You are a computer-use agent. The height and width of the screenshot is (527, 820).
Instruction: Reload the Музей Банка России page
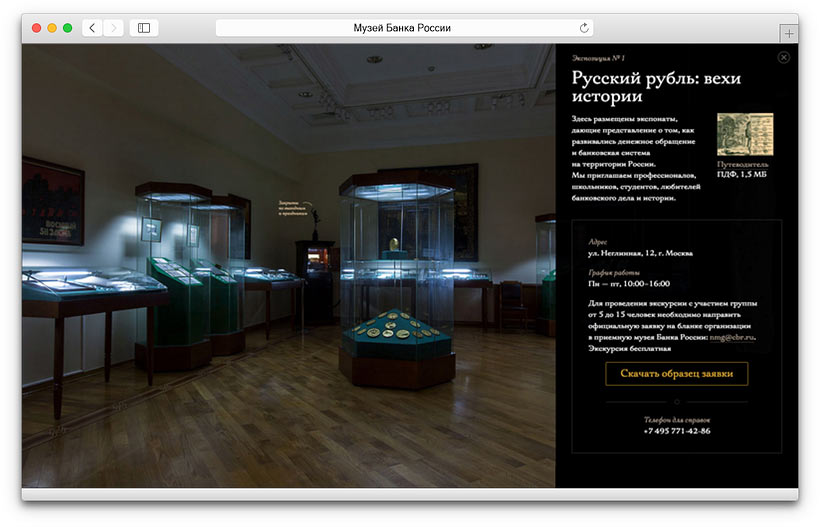click(584, 28)
